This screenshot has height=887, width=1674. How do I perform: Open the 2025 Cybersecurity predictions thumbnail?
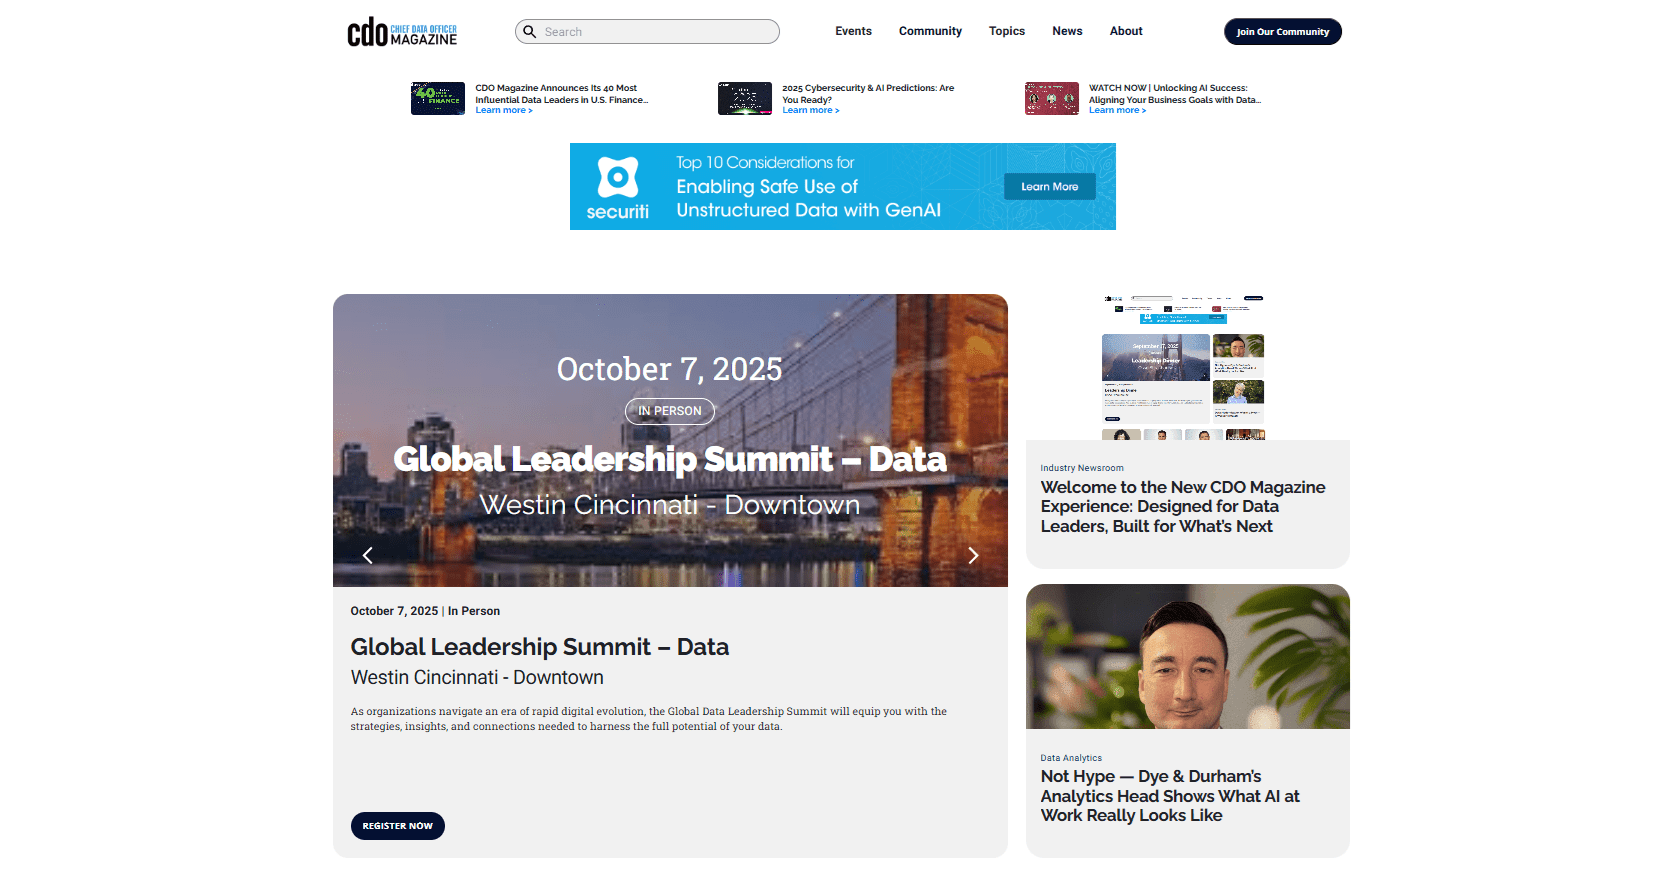(x=745, y=99)
